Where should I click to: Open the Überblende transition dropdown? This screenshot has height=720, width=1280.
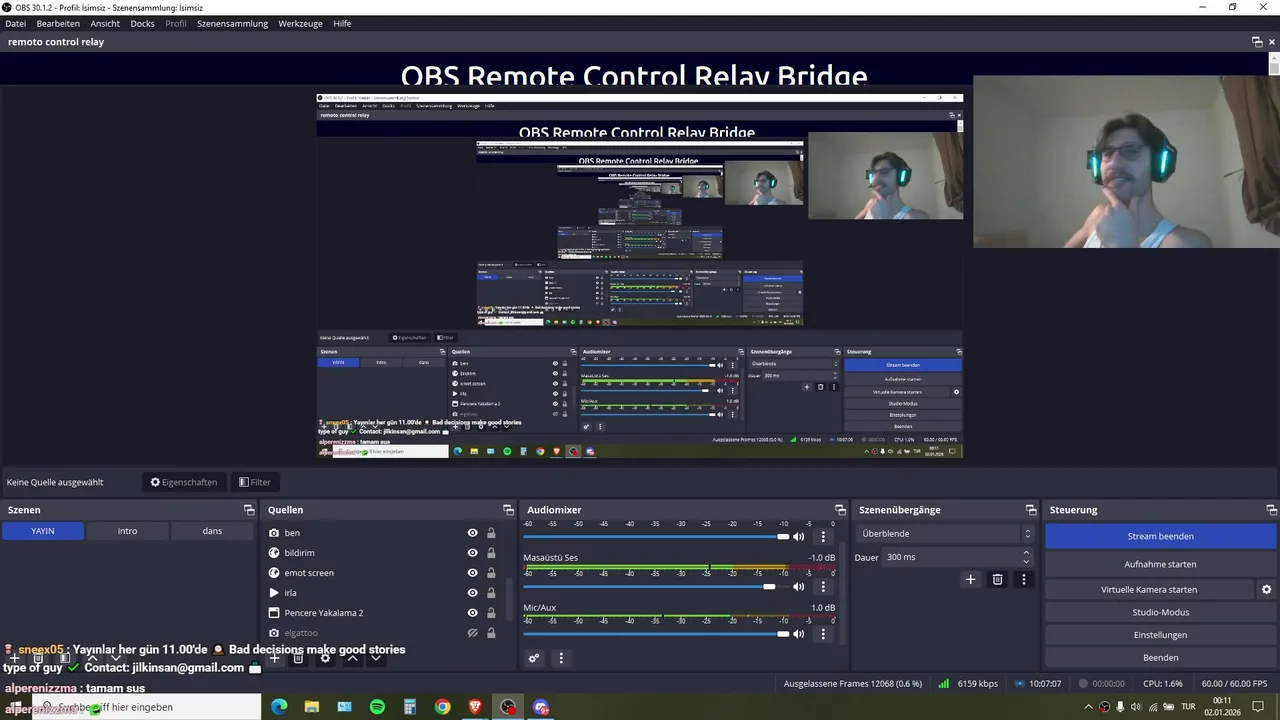pos(944,534)
